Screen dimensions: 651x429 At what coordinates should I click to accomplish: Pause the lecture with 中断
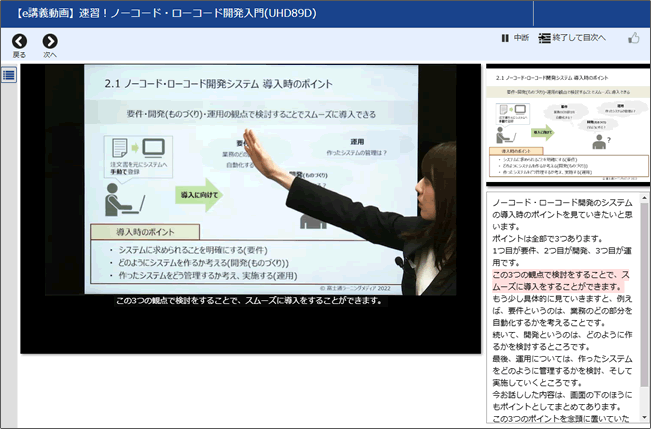point(515,38)
